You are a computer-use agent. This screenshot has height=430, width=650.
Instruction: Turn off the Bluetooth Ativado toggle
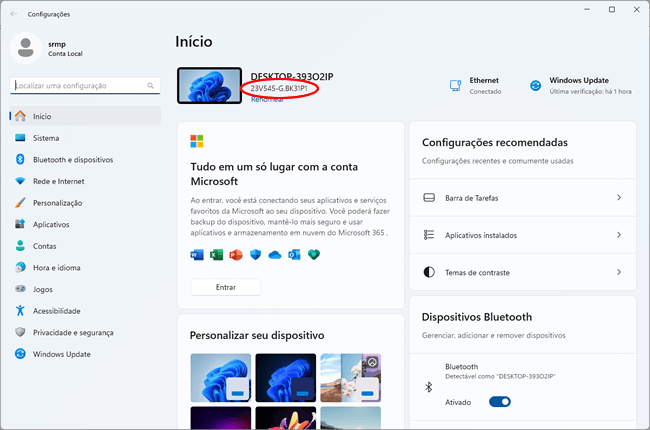click(x=500, y=402)
